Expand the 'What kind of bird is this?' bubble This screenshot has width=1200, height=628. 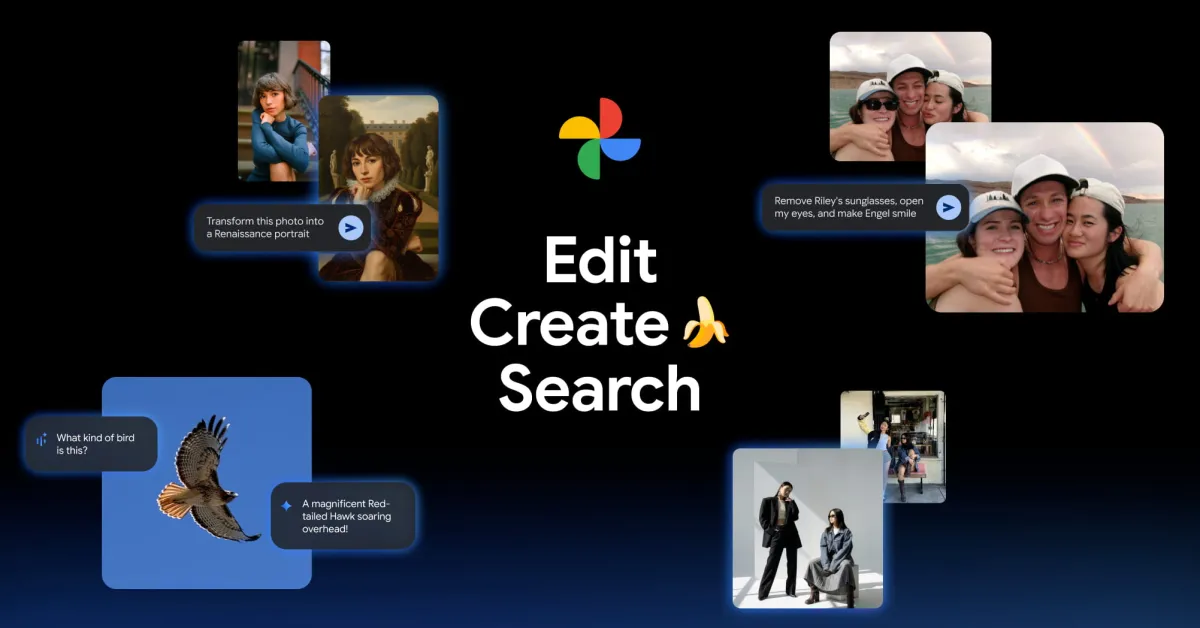pos(90,444)
